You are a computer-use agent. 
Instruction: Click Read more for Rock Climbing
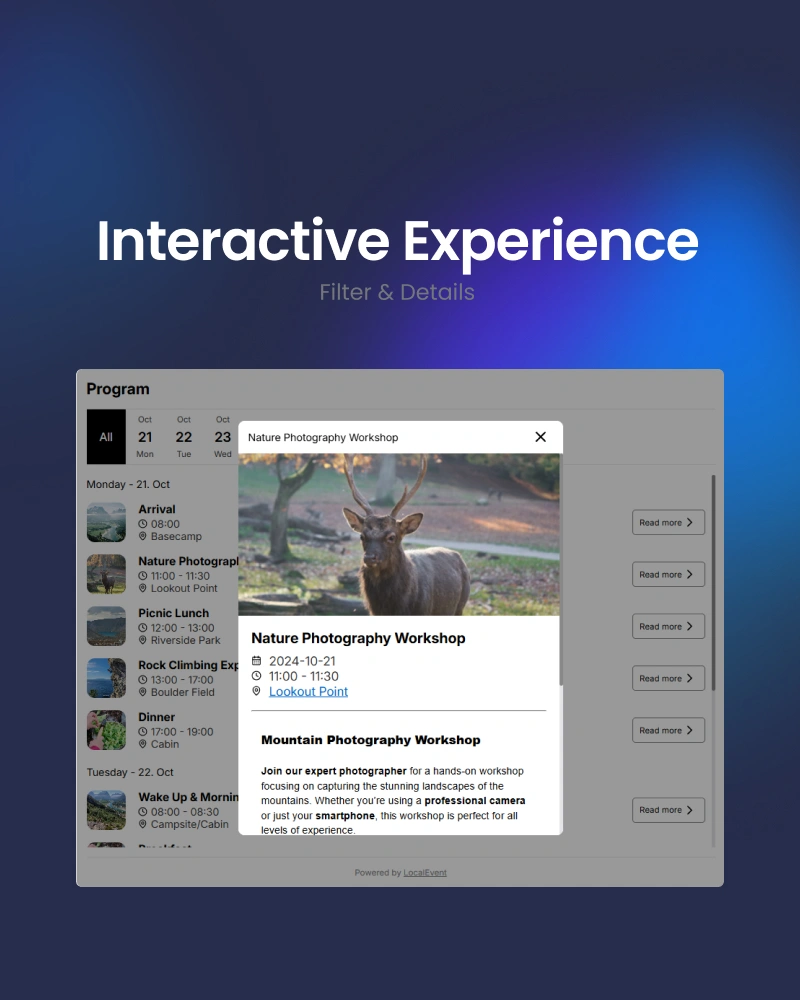(668, 679)
